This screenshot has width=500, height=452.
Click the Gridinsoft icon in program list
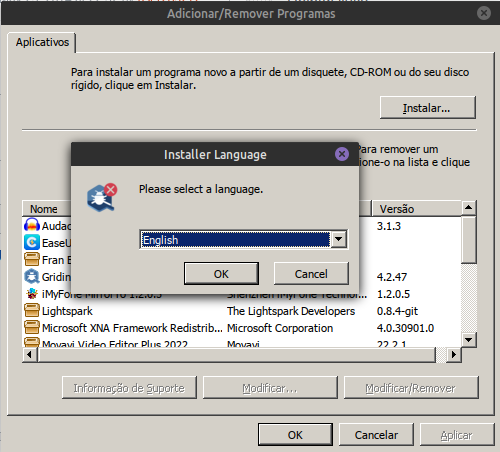pos(32,277)
